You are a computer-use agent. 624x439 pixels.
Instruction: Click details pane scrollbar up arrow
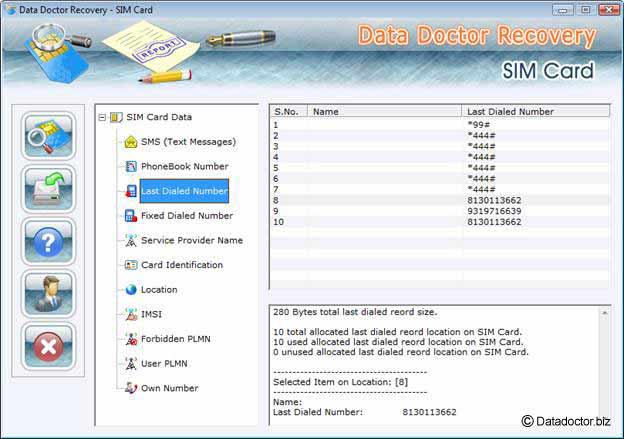[604, 313]
